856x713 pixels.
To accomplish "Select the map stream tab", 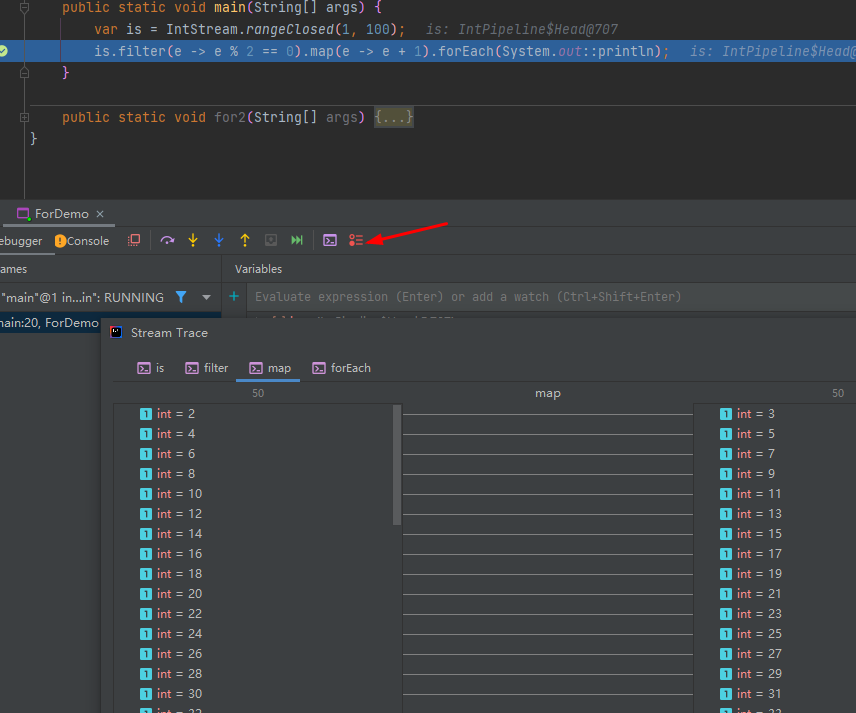I will (270, 368).
